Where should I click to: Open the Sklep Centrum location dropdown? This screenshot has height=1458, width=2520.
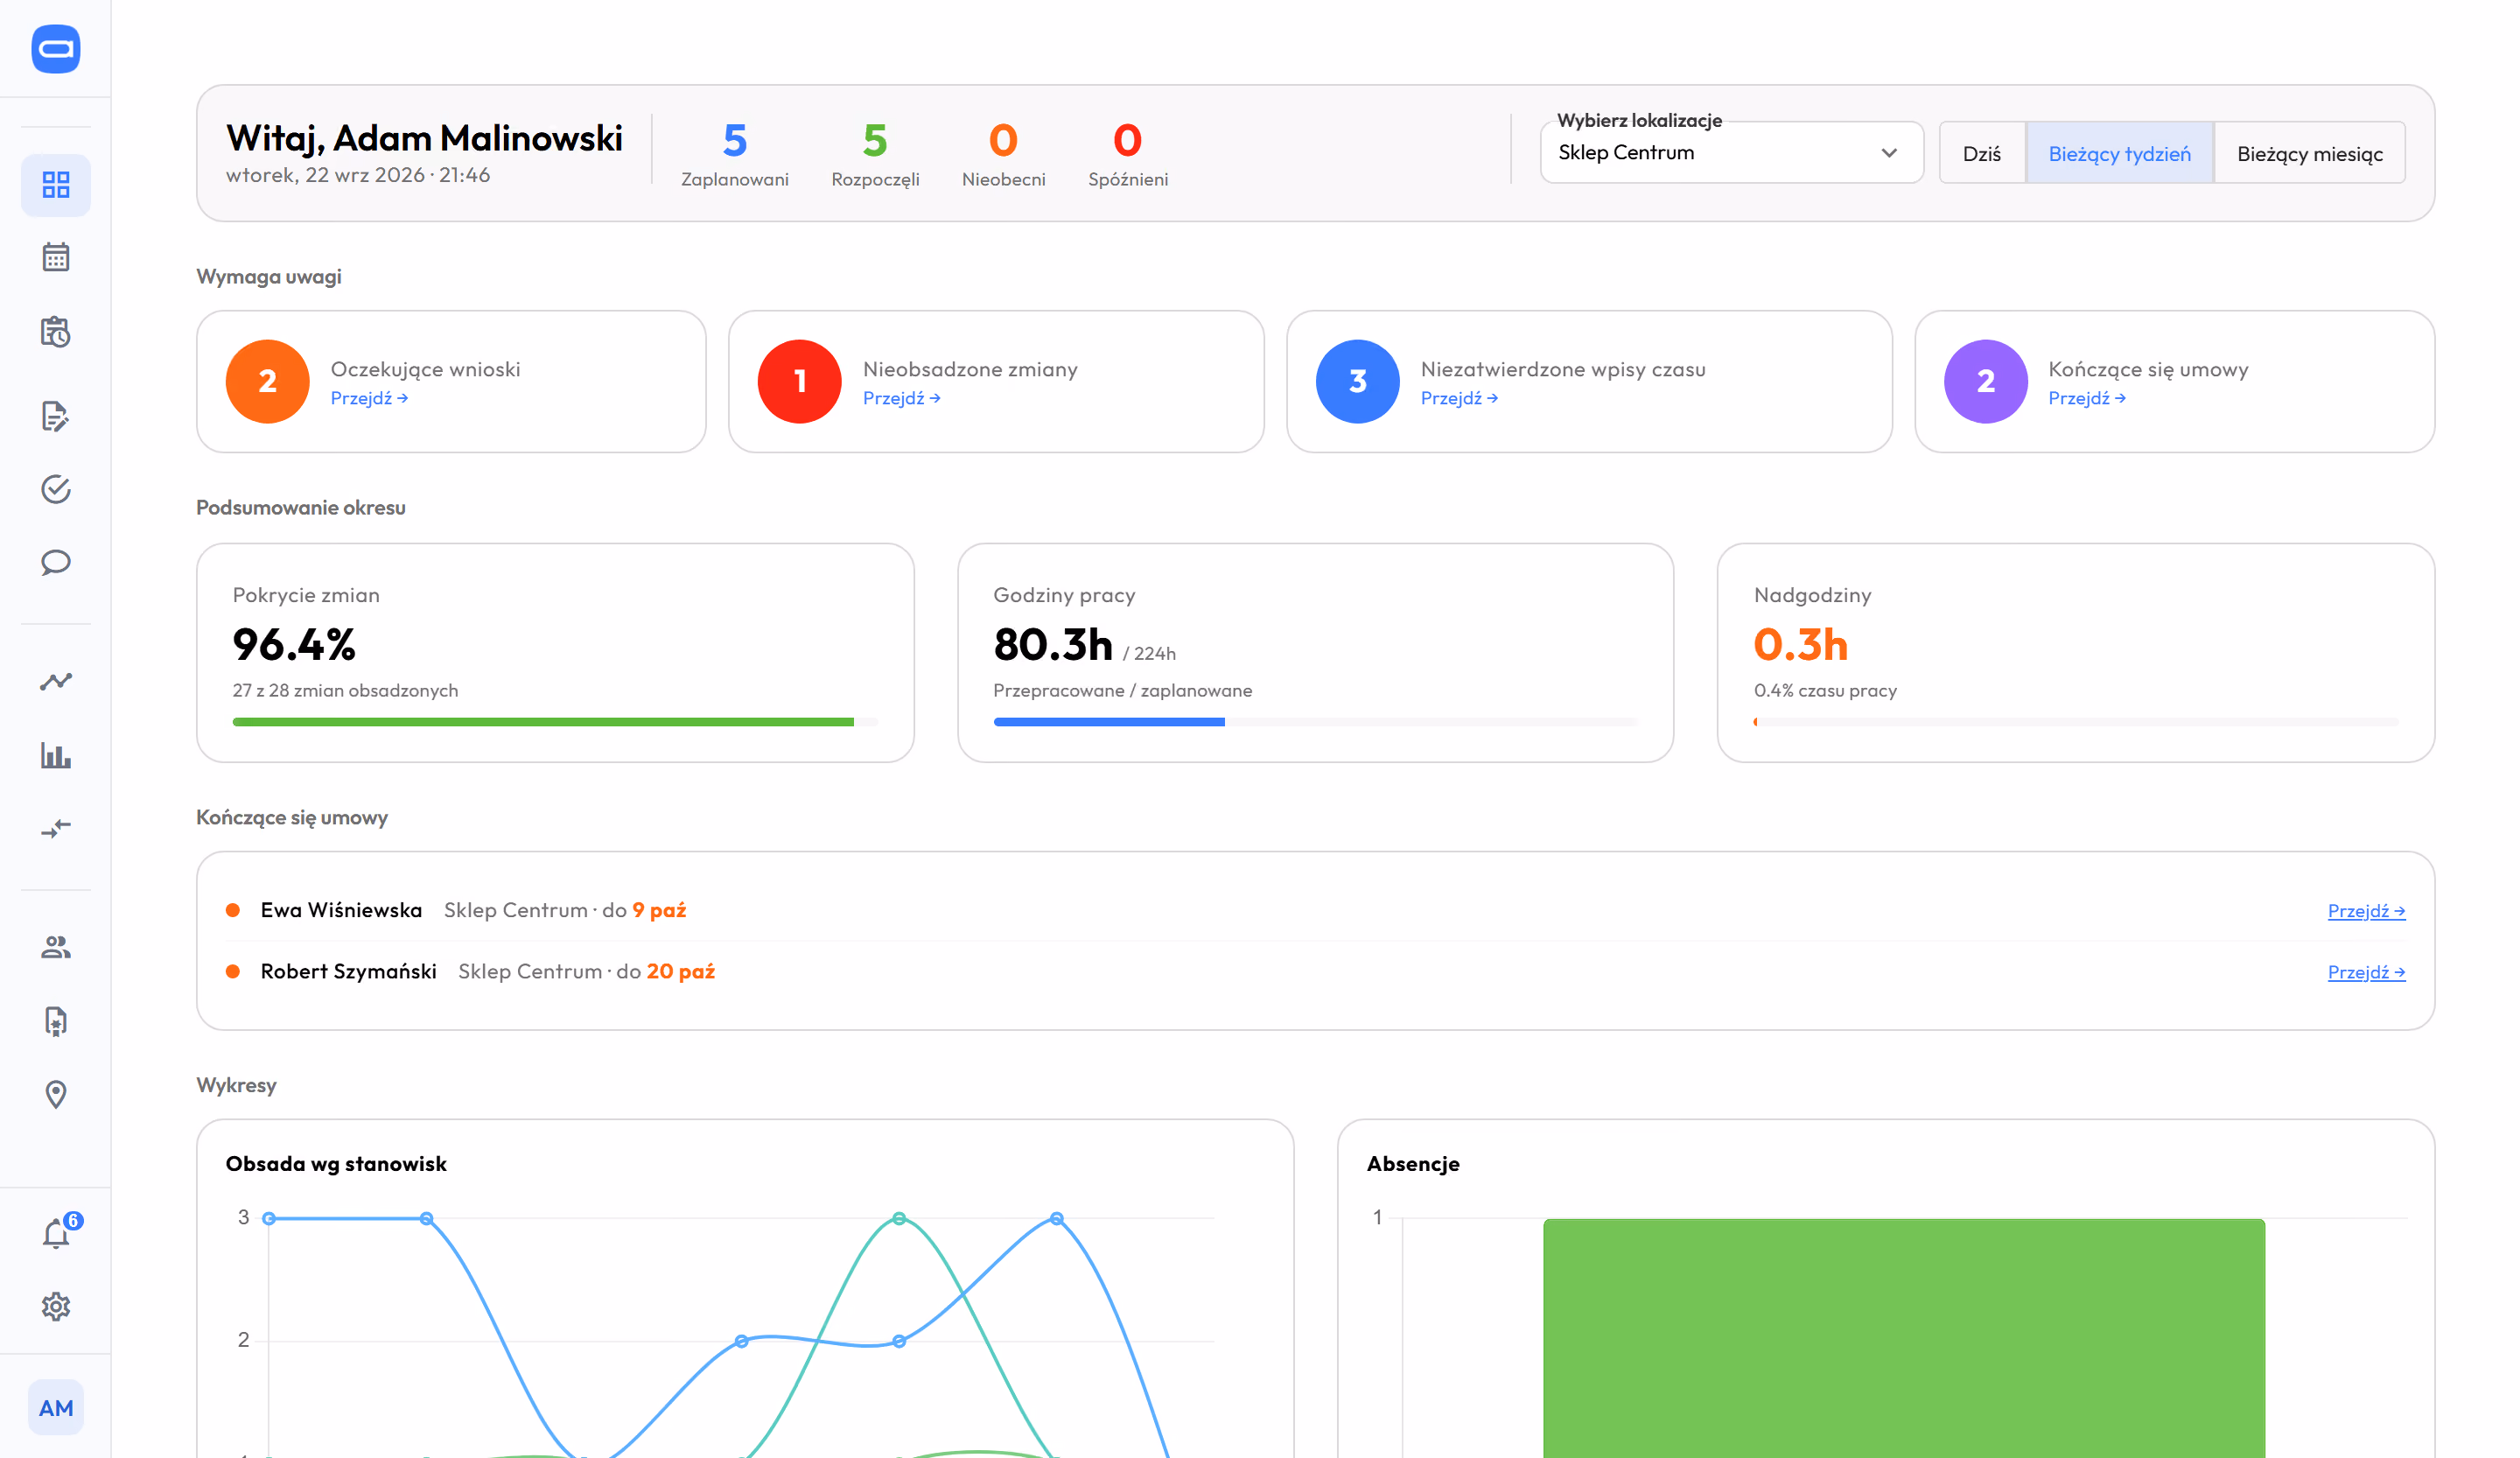1731,153
